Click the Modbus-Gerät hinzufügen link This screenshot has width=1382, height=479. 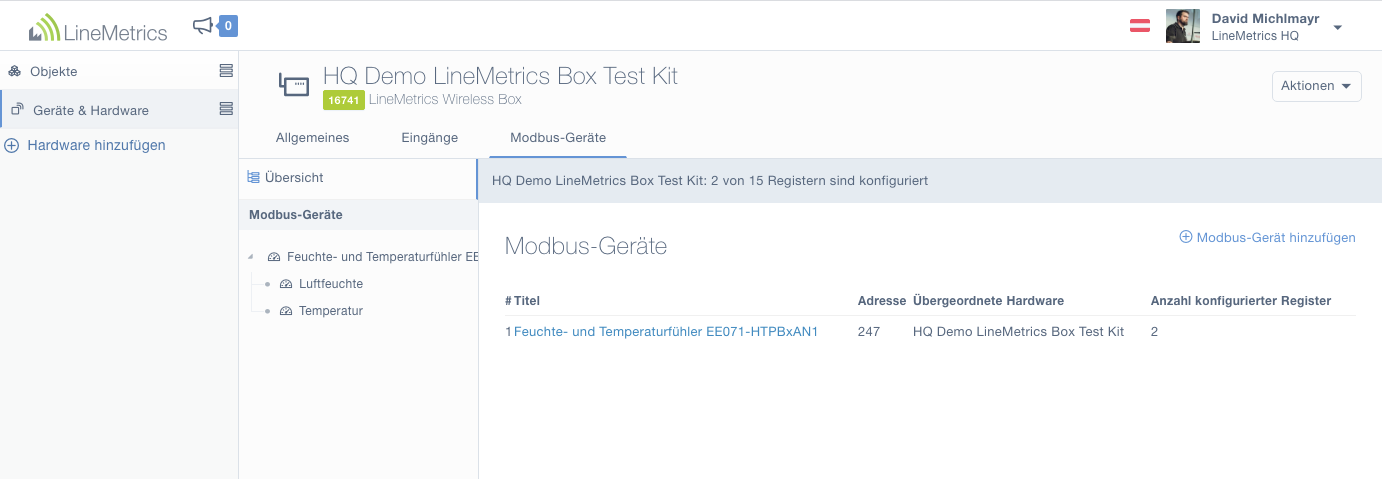point(1268,237)
